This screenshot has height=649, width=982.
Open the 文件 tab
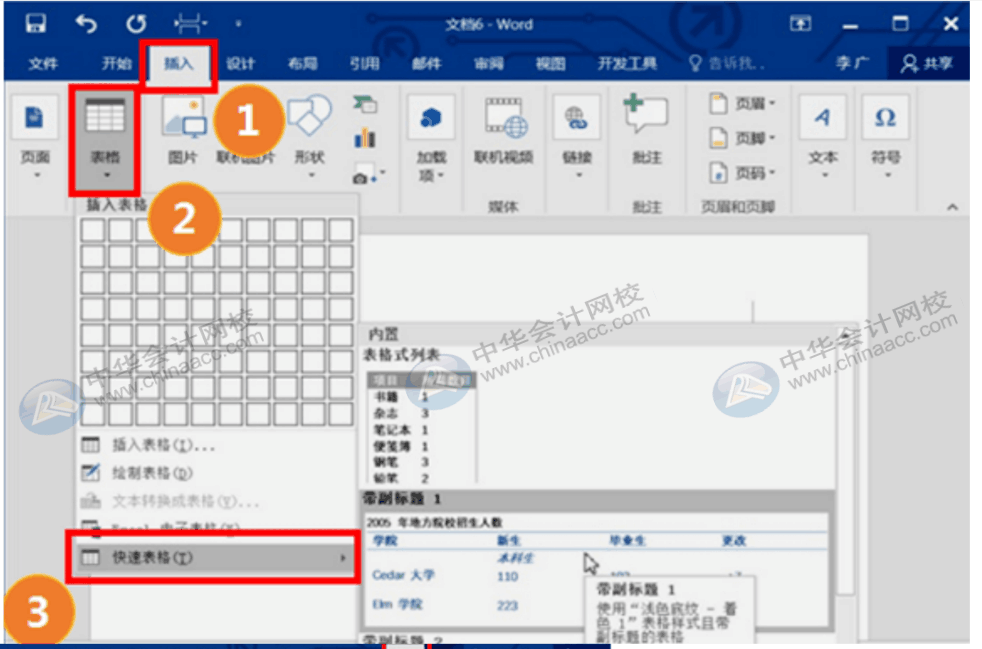(x=43, y=63)
